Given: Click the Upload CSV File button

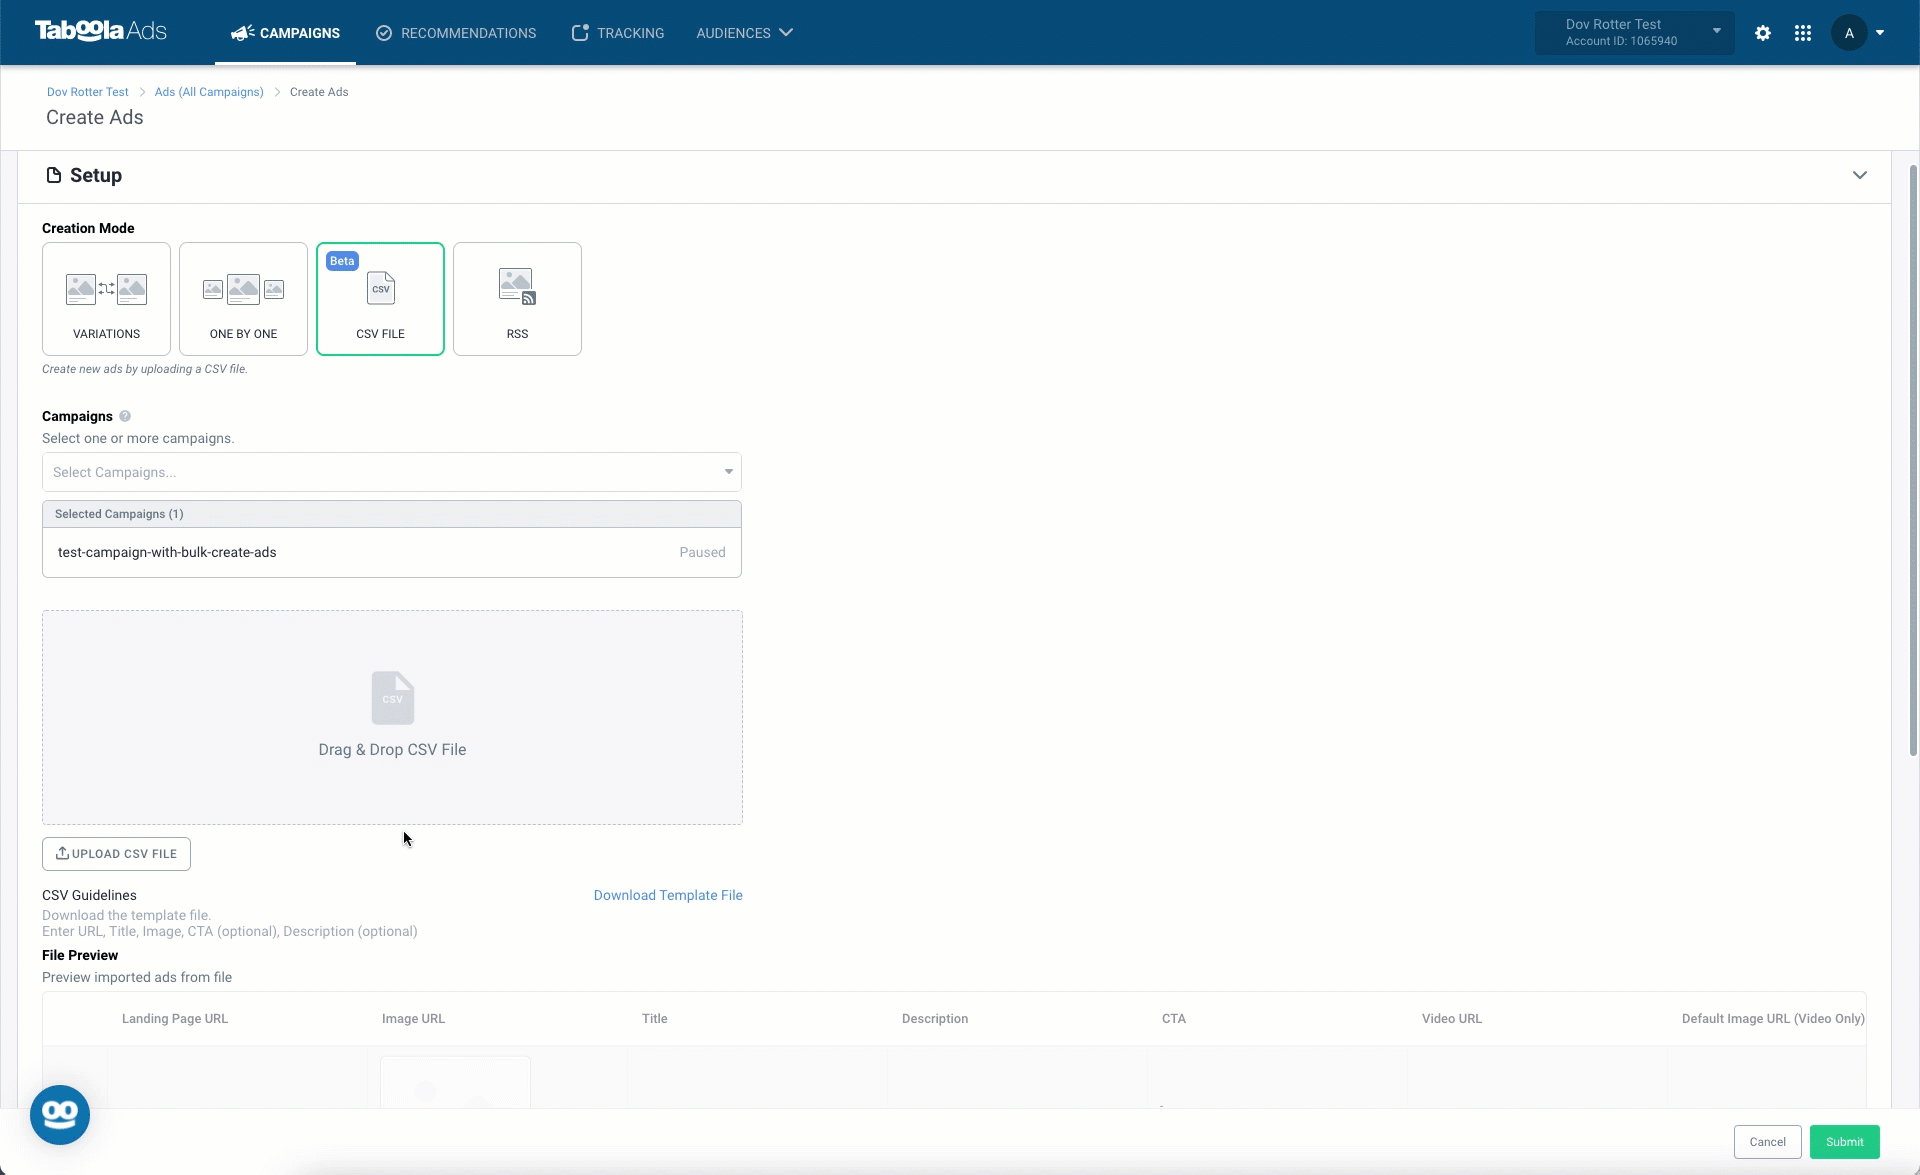Looking at the screenshot, I should [116, 854].
